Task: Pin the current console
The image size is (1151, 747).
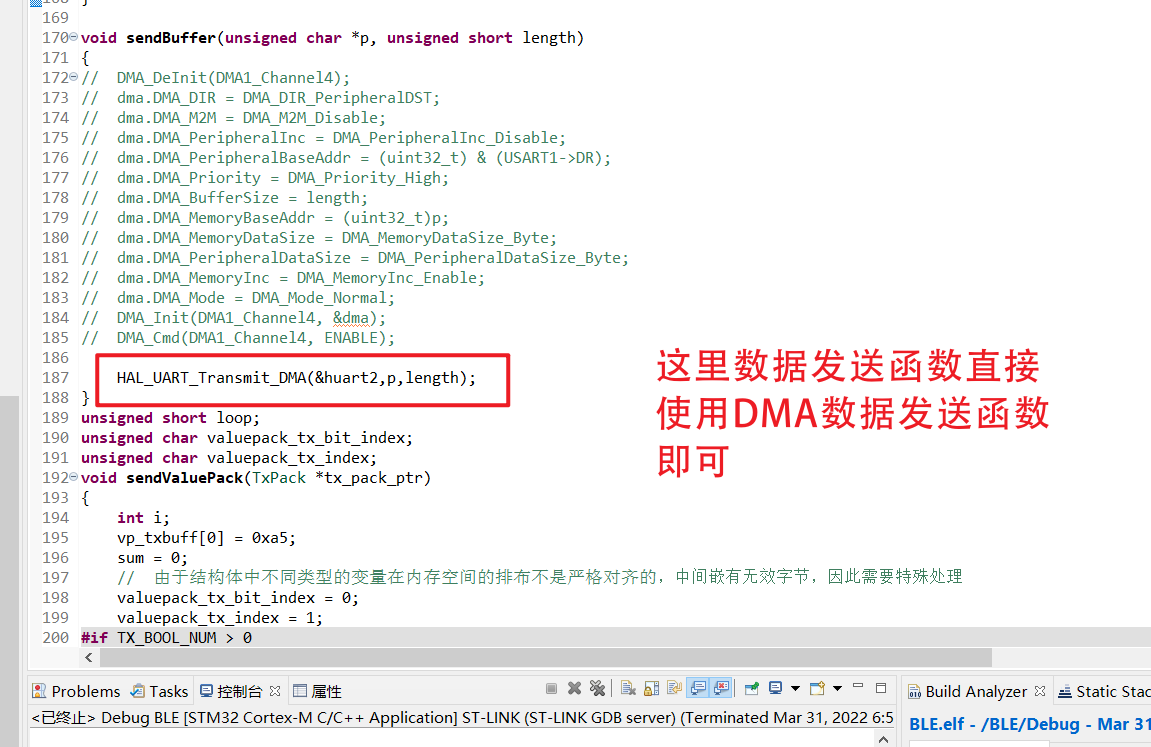Action: tap(751, 688)
